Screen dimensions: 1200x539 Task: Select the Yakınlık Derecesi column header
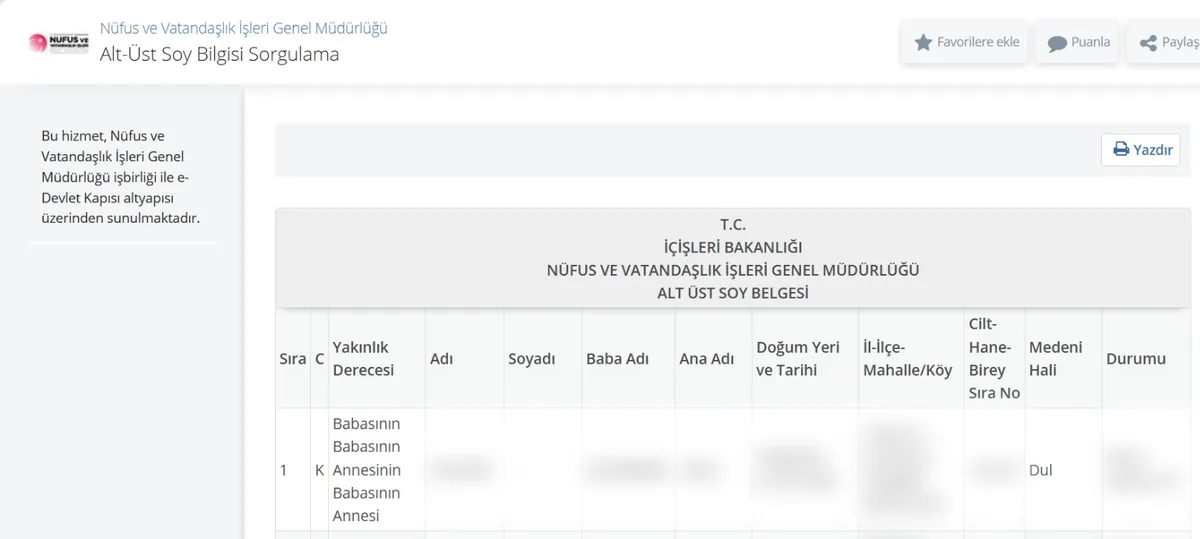377,358
